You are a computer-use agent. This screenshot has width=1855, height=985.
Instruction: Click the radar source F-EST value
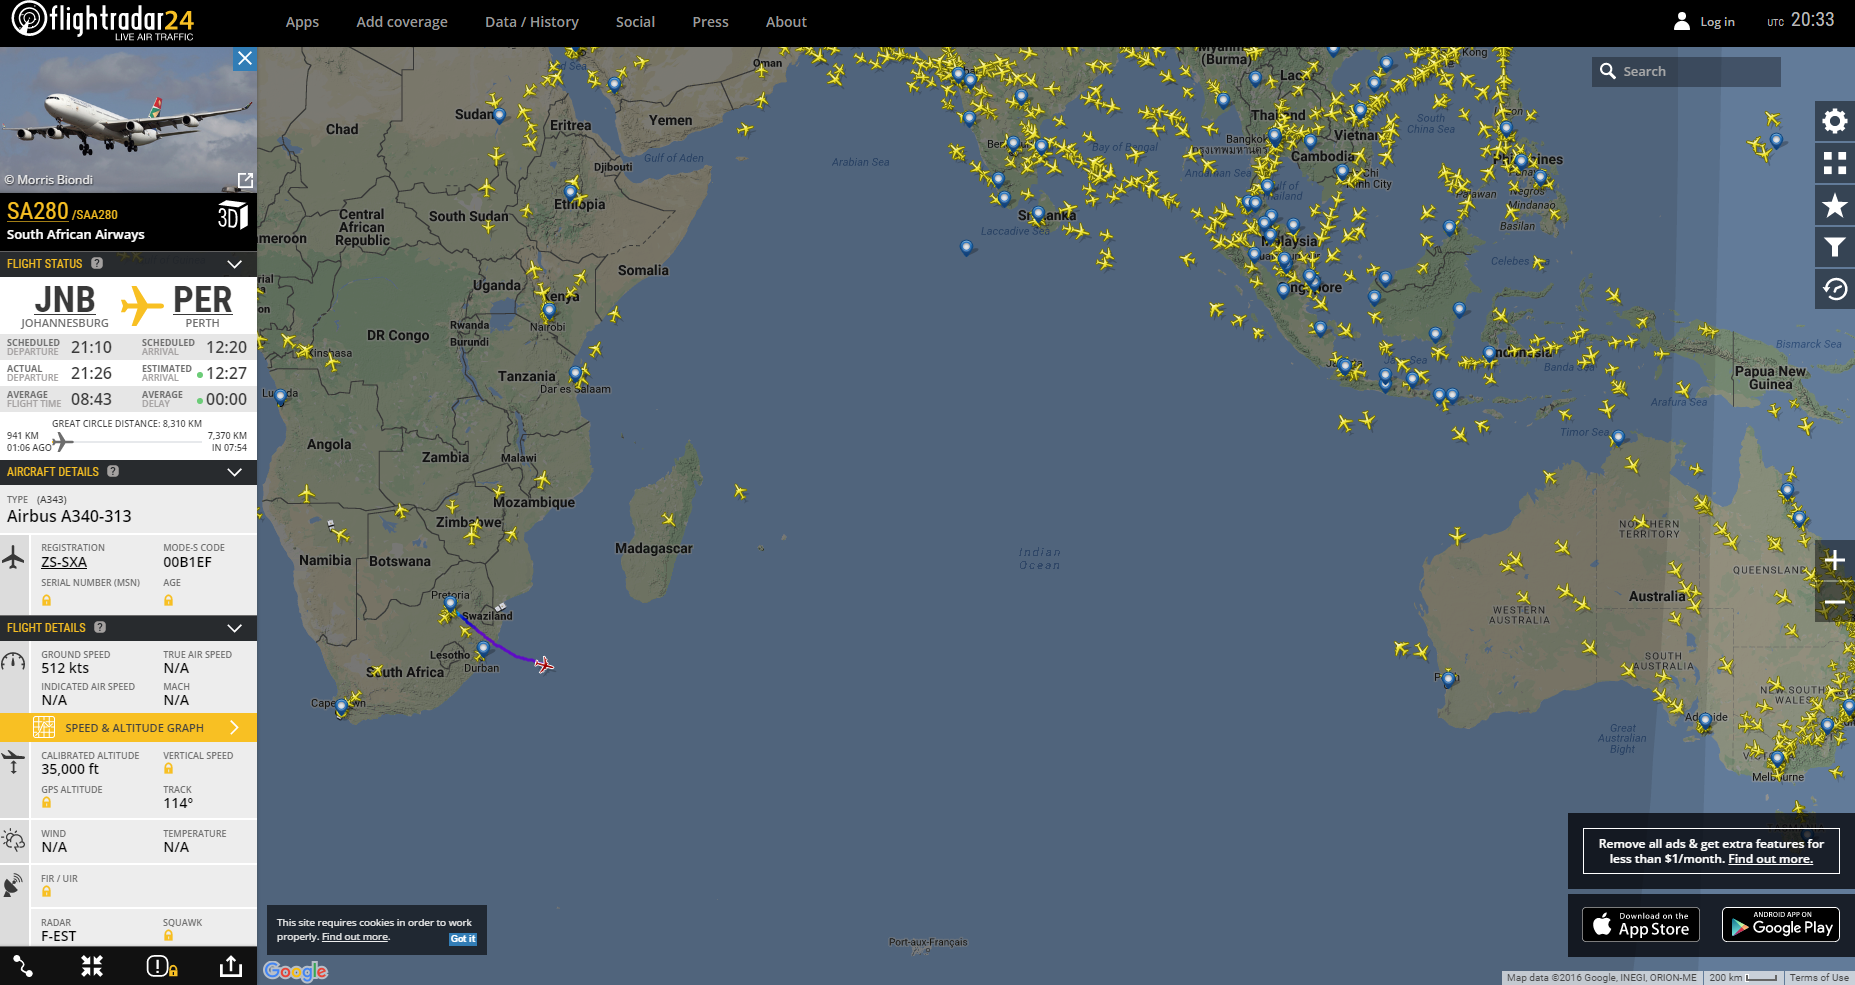[x=58, y=936]
